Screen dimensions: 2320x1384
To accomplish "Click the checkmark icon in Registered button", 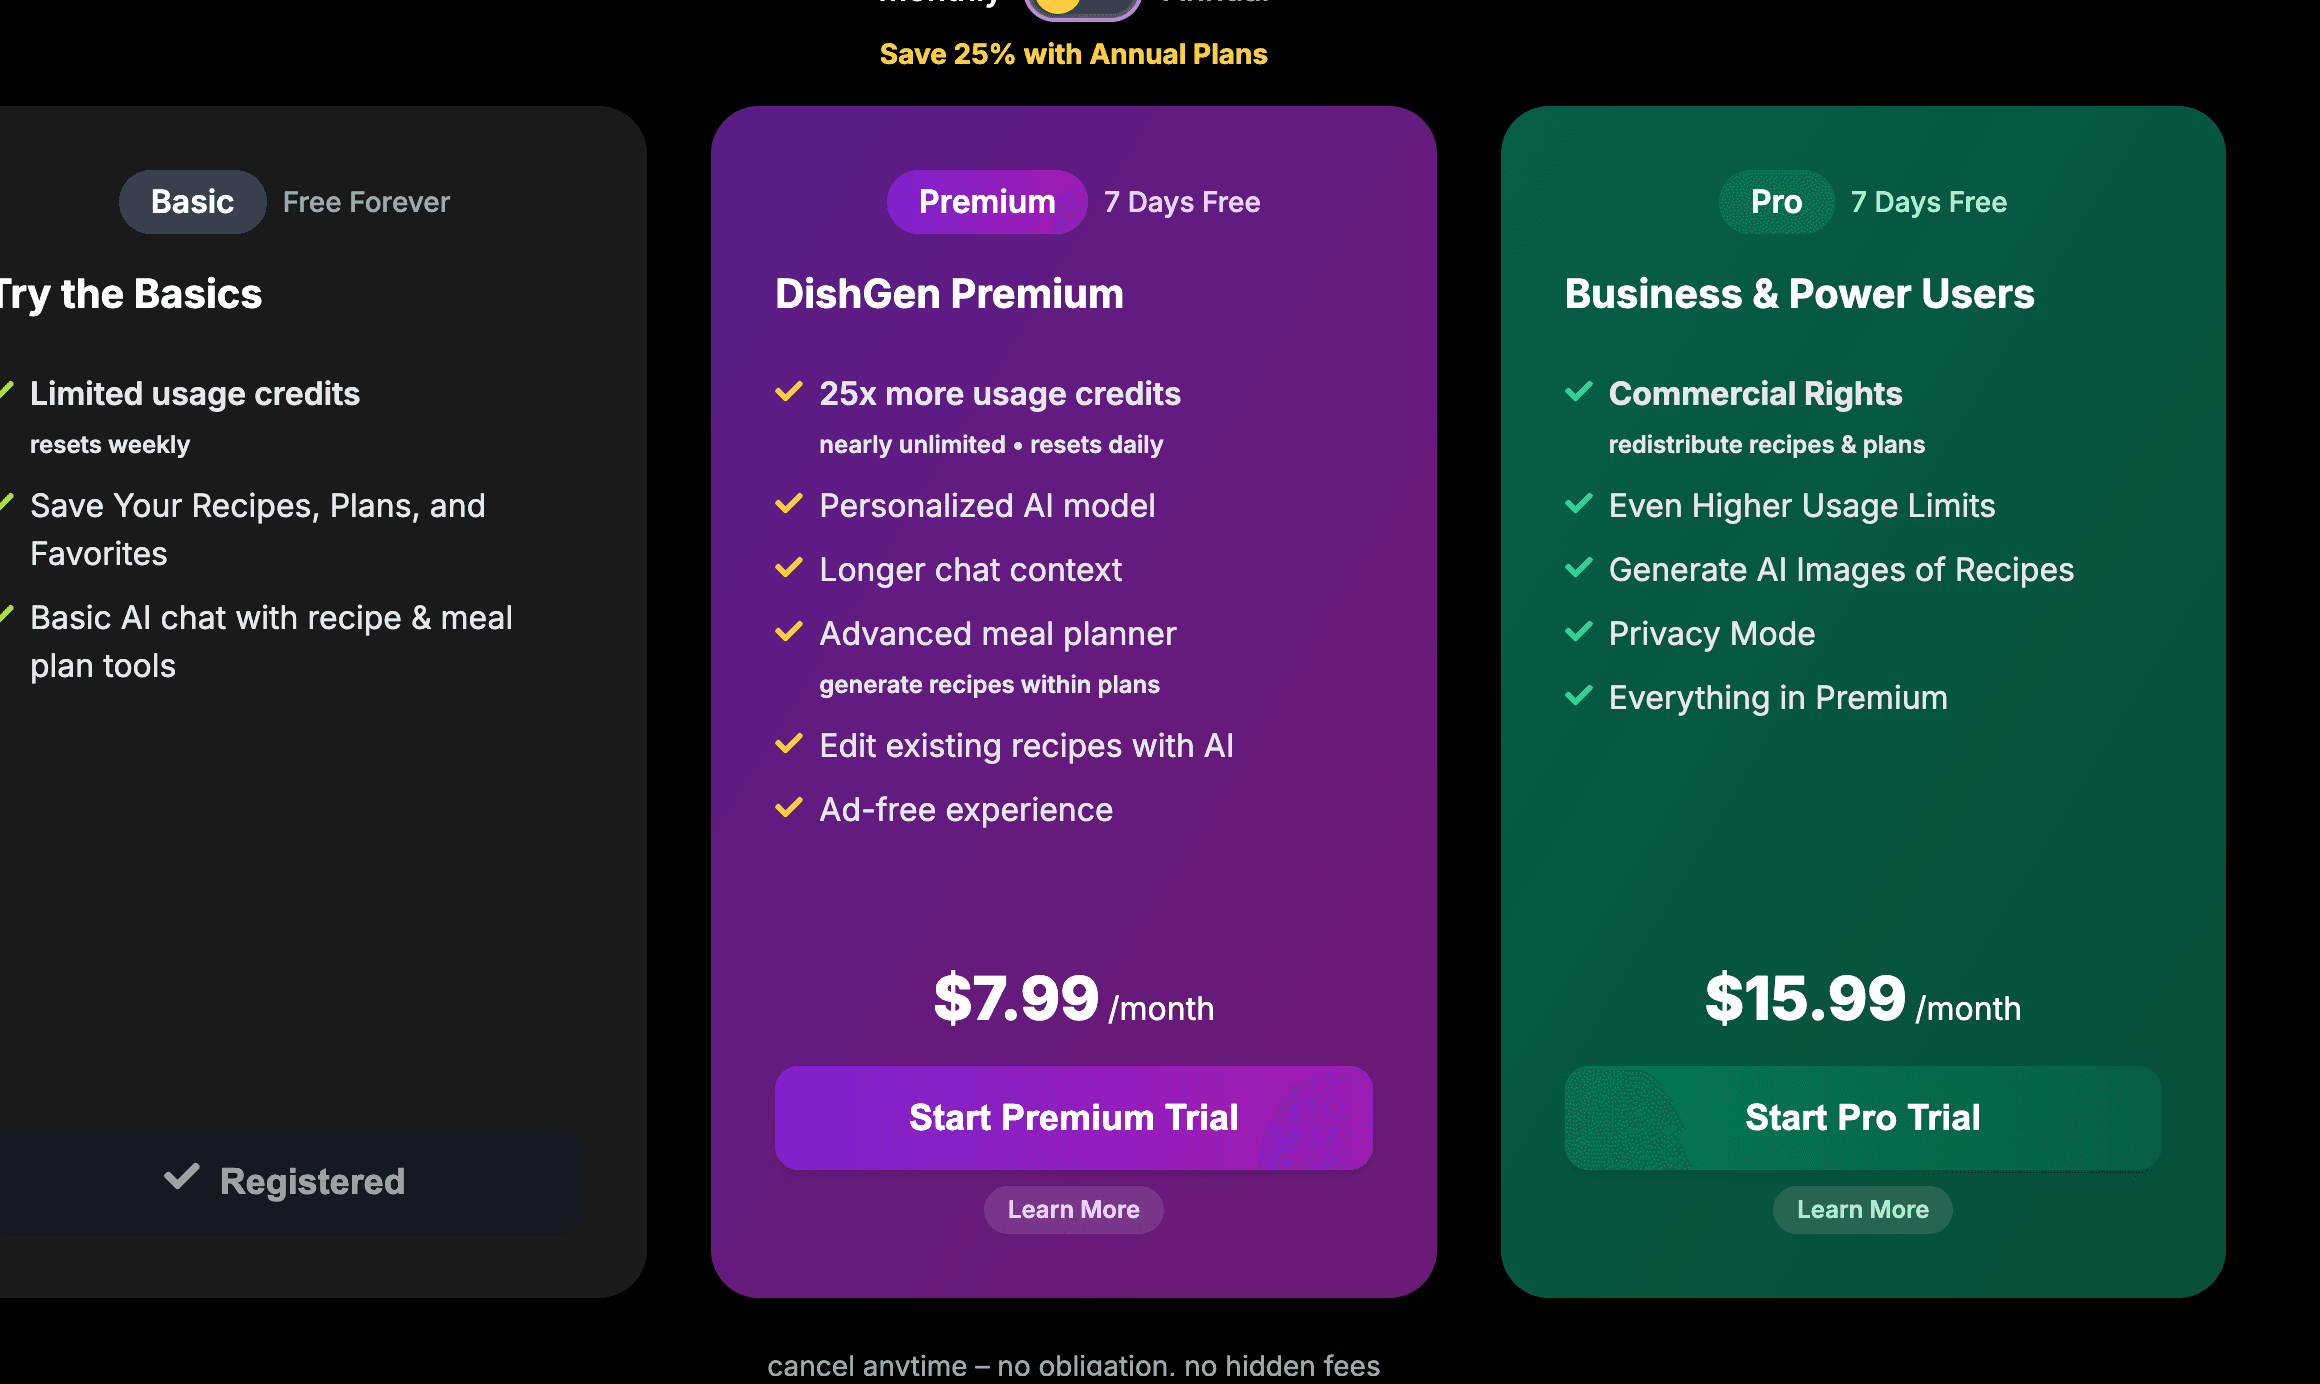I will [182, 1177].
